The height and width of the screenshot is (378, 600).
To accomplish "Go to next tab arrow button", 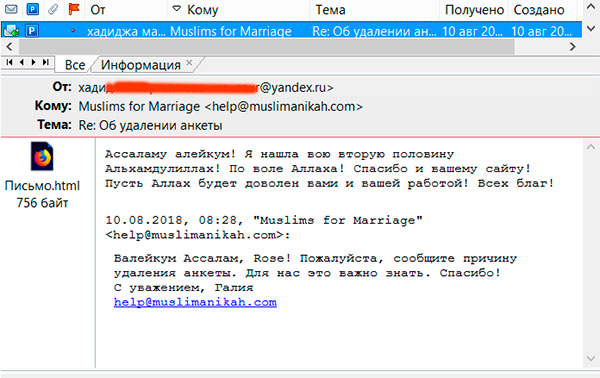I will click(33, 62).
